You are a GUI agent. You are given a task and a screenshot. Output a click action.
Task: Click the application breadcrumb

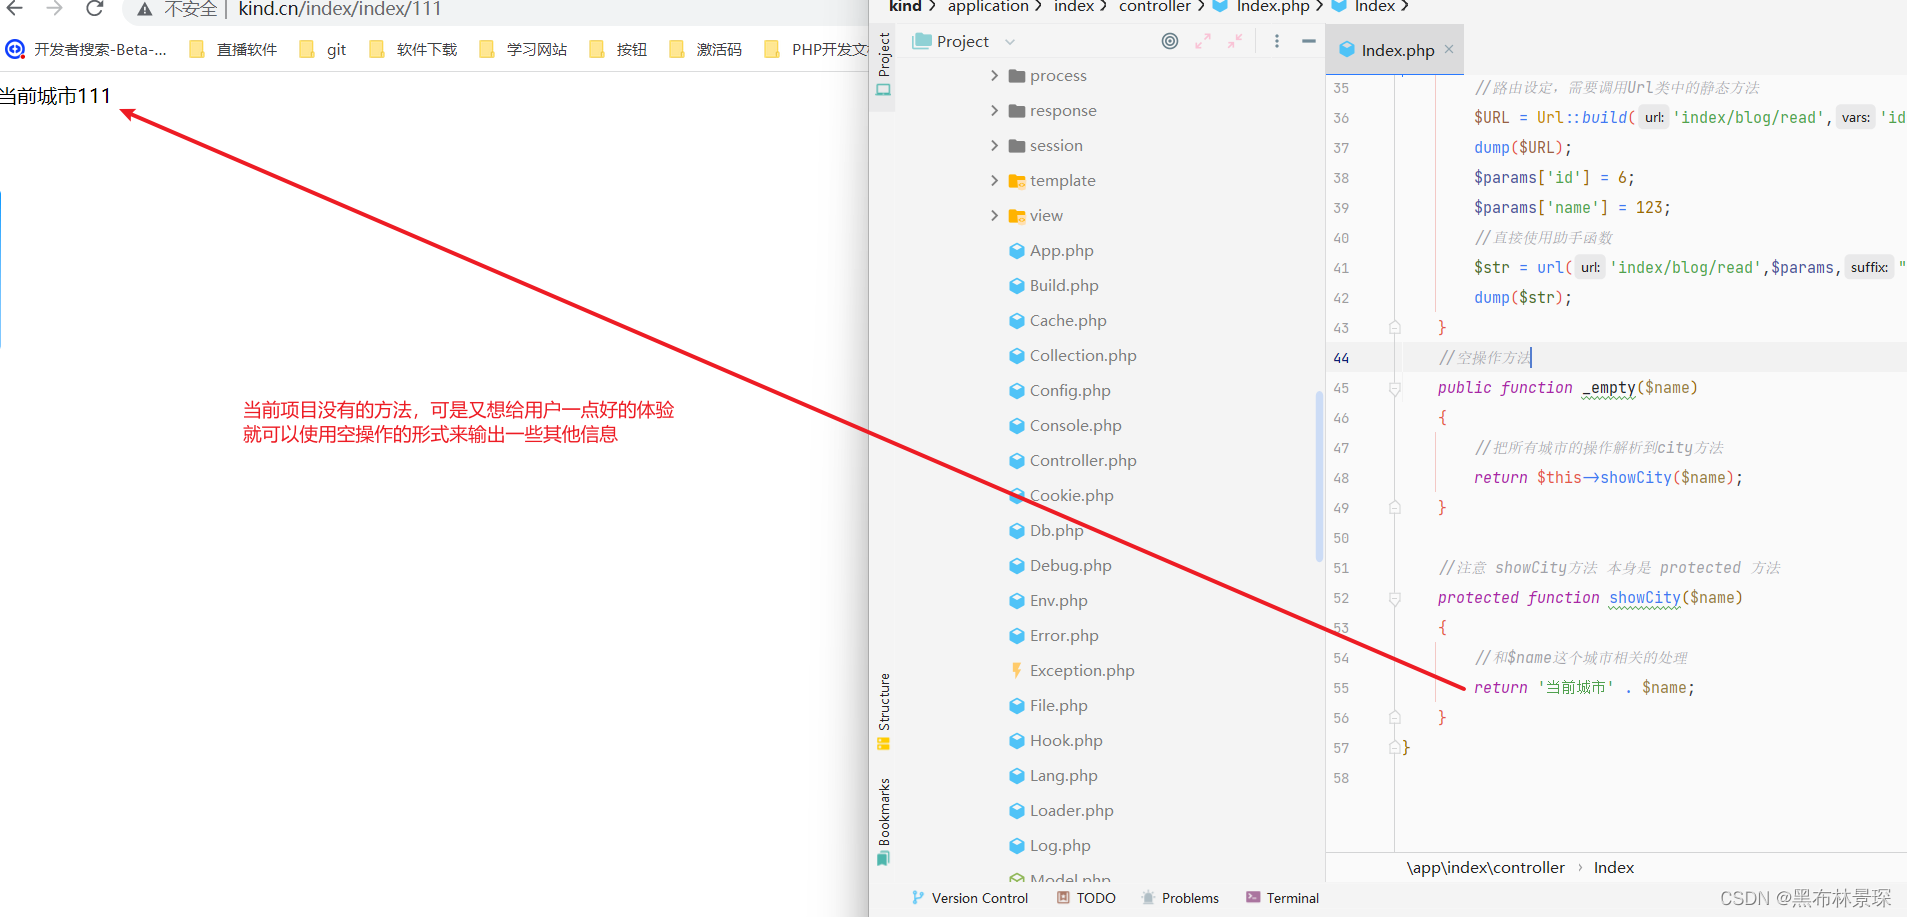988,7
